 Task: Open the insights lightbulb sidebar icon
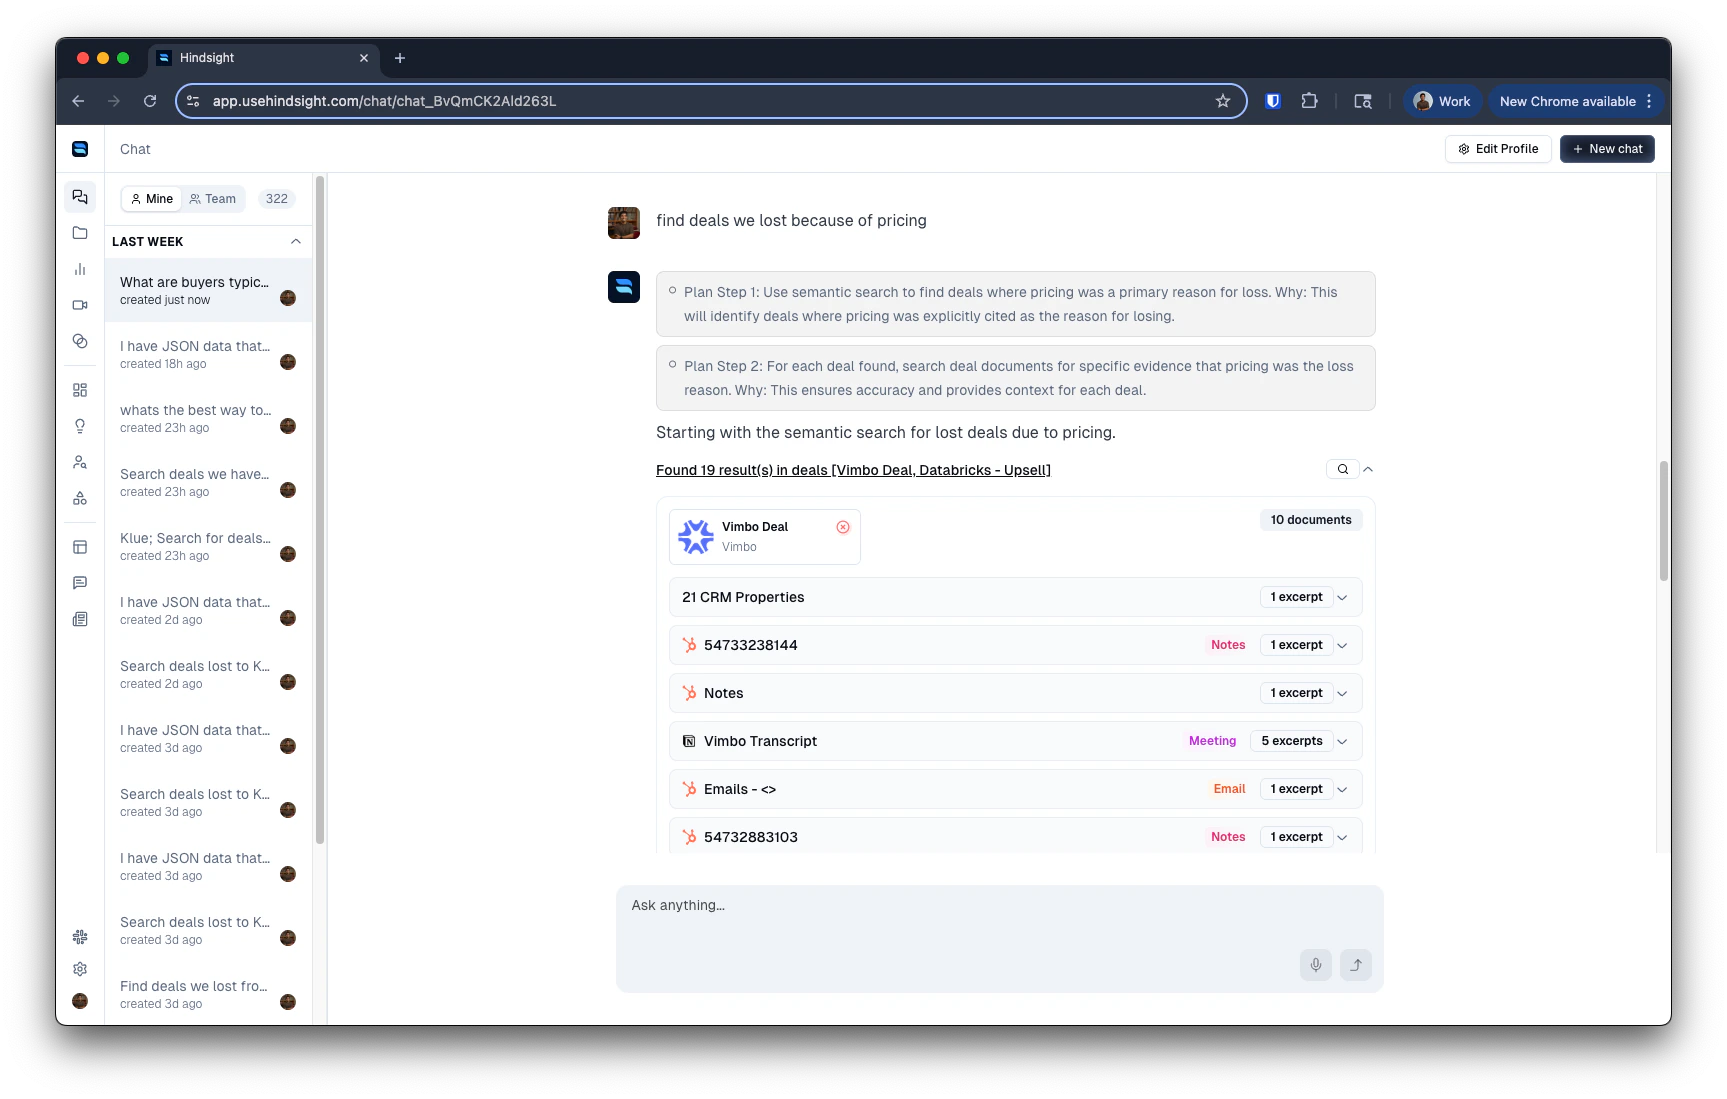tap(80, 426)
